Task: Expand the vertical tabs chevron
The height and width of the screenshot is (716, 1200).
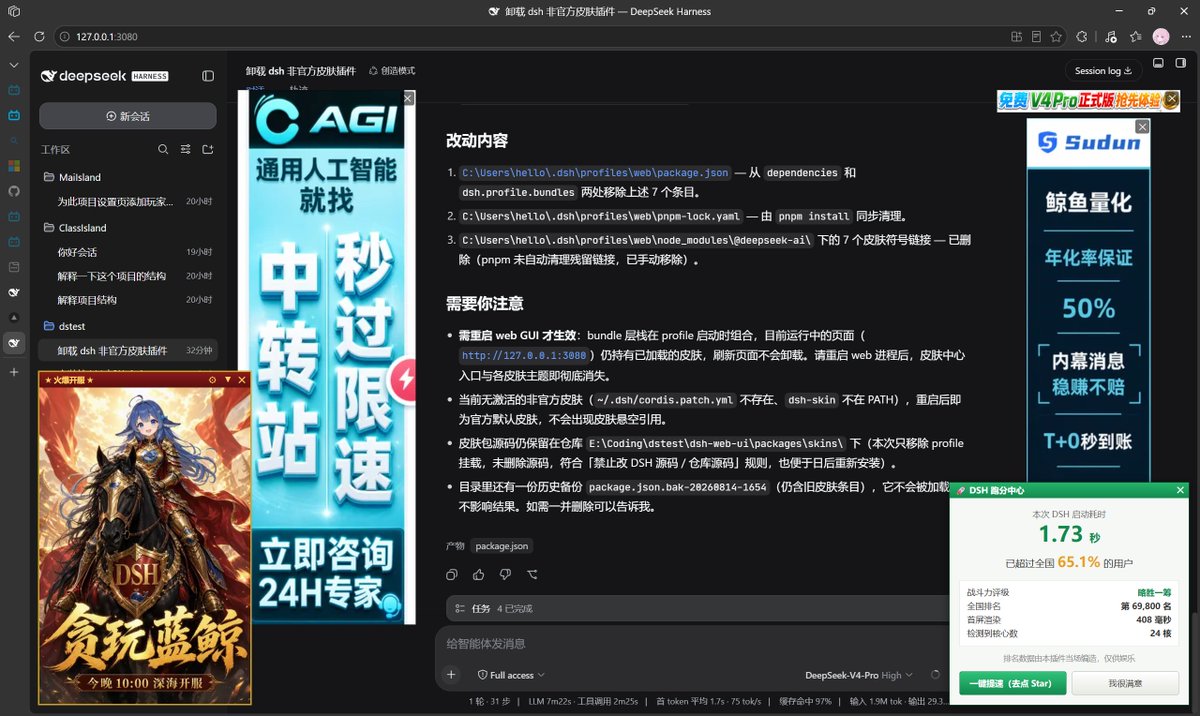Action: pyautogui.click(x=14, y=64)
